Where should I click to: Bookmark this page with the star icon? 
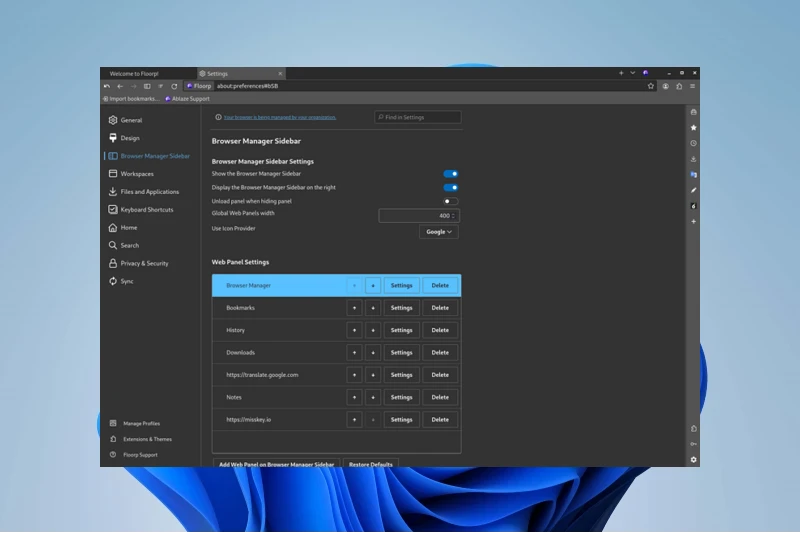651,86
